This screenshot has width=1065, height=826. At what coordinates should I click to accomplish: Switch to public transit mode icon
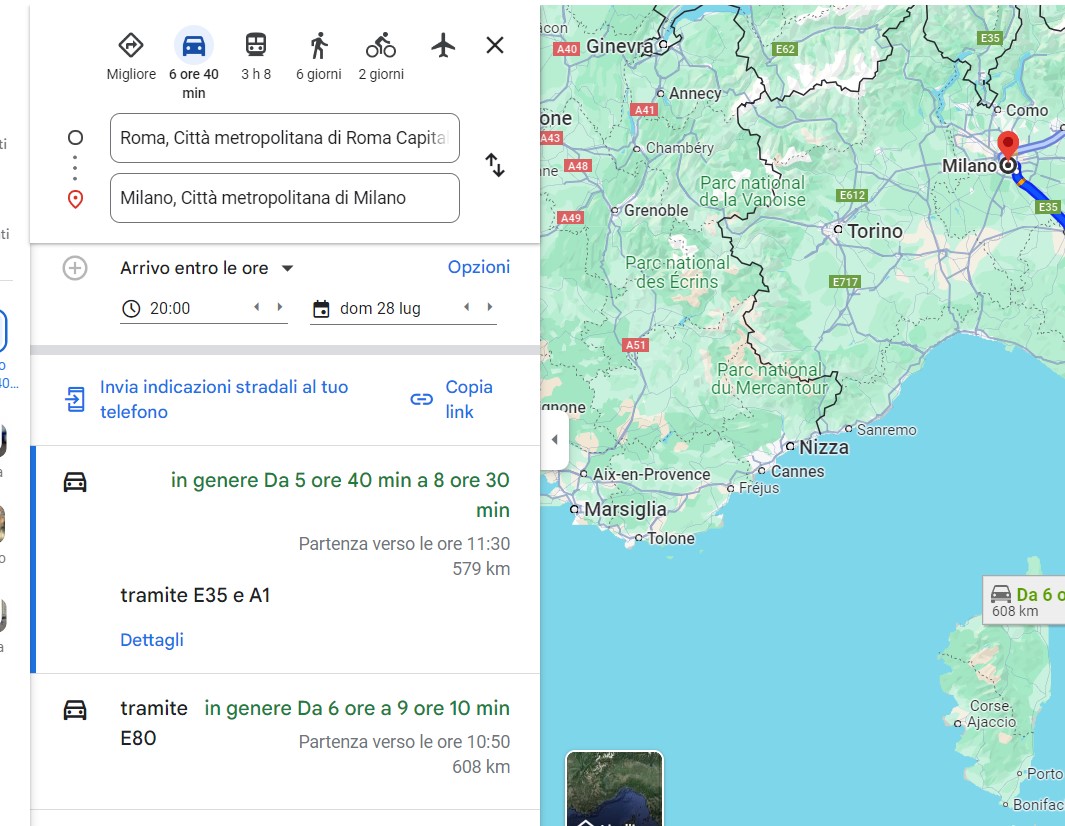coord(256,45)
